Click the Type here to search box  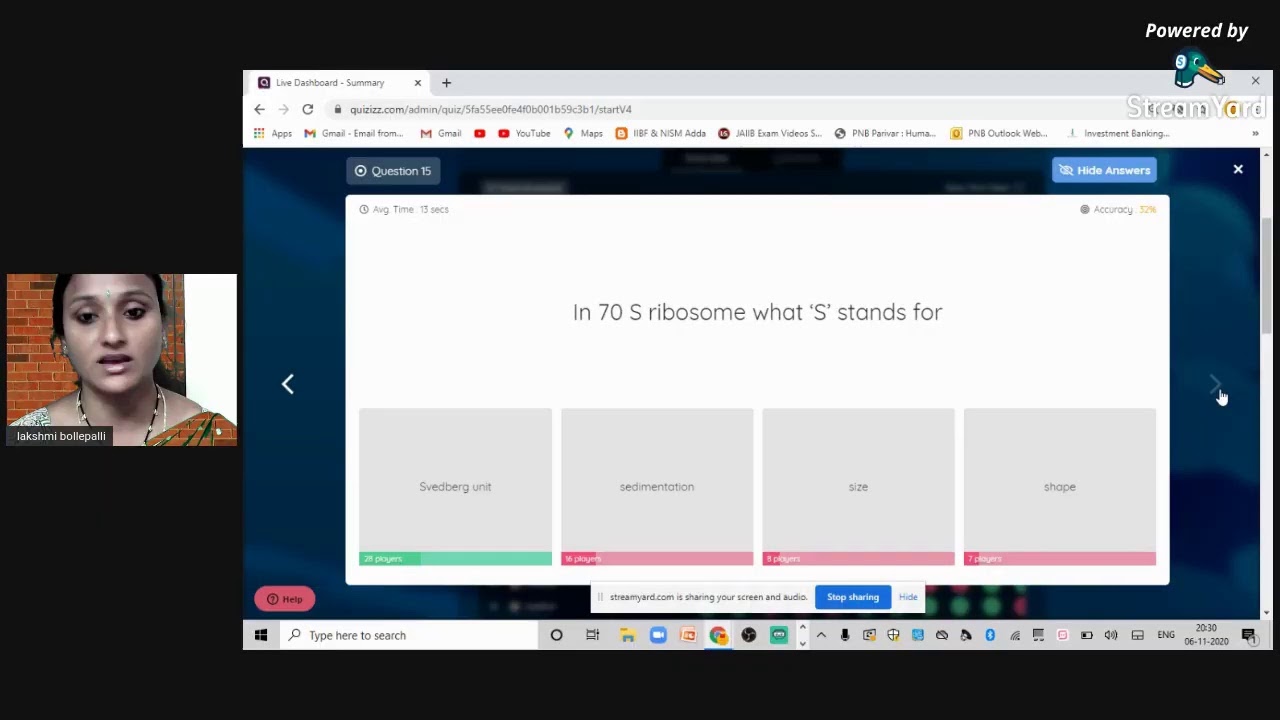click(x=408, y=635)
